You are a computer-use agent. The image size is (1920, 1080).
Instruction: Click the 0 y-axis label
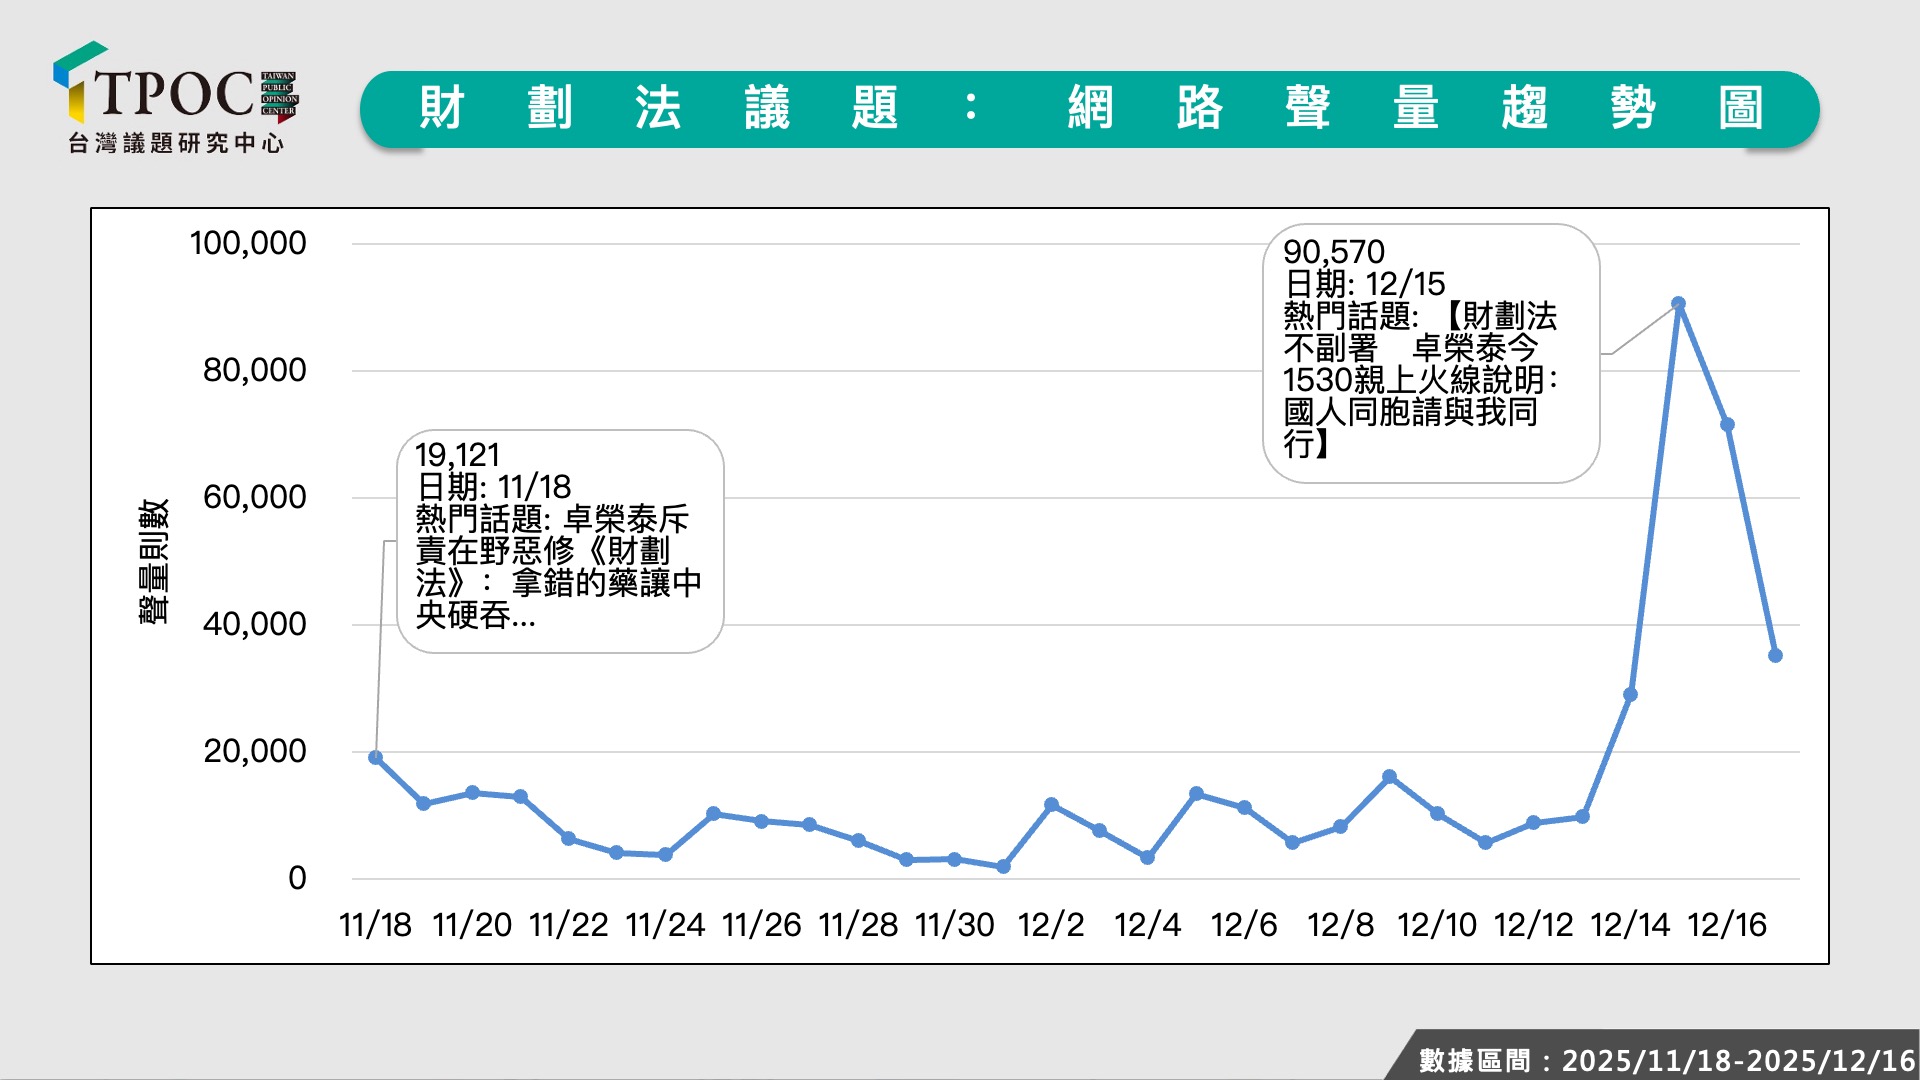(297, 879)
